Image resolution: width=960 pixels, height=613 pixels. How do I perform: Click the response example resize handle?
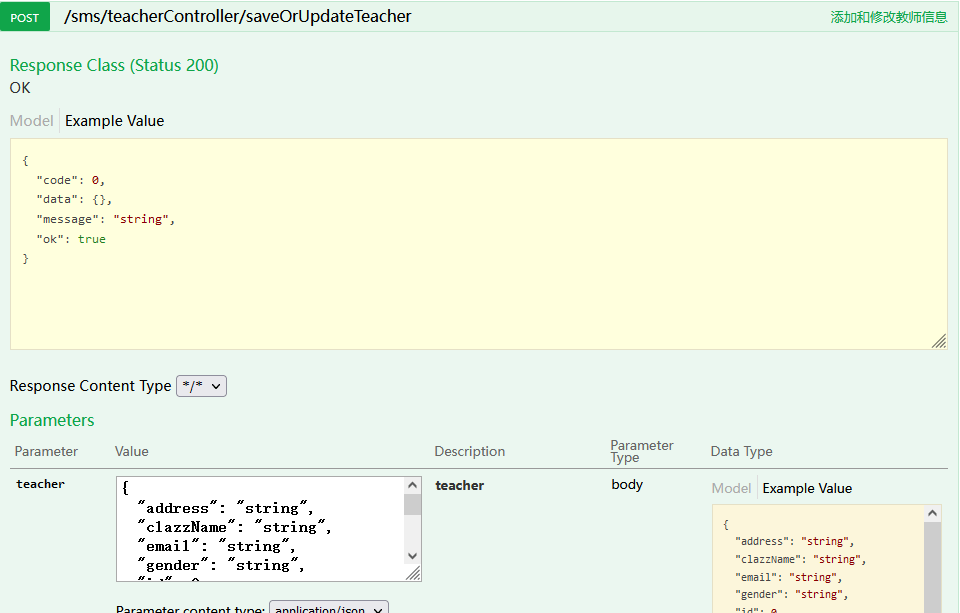coord(939,341)
